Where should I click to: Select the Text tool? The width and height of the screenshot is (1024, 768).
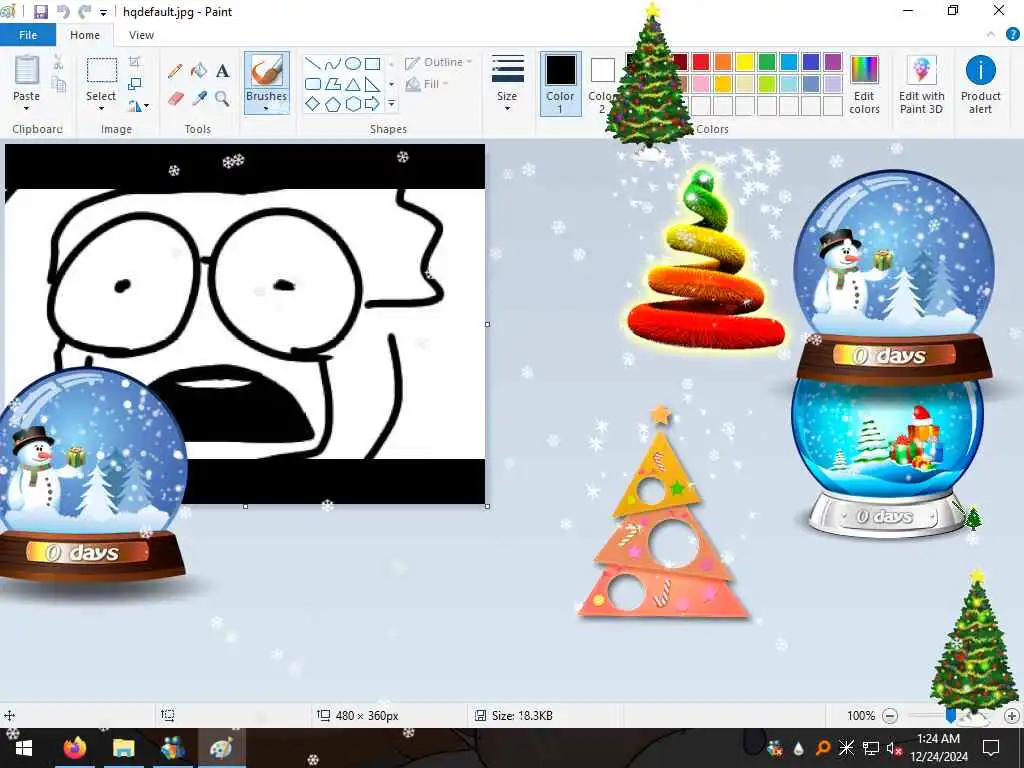[x=223, y=71]
